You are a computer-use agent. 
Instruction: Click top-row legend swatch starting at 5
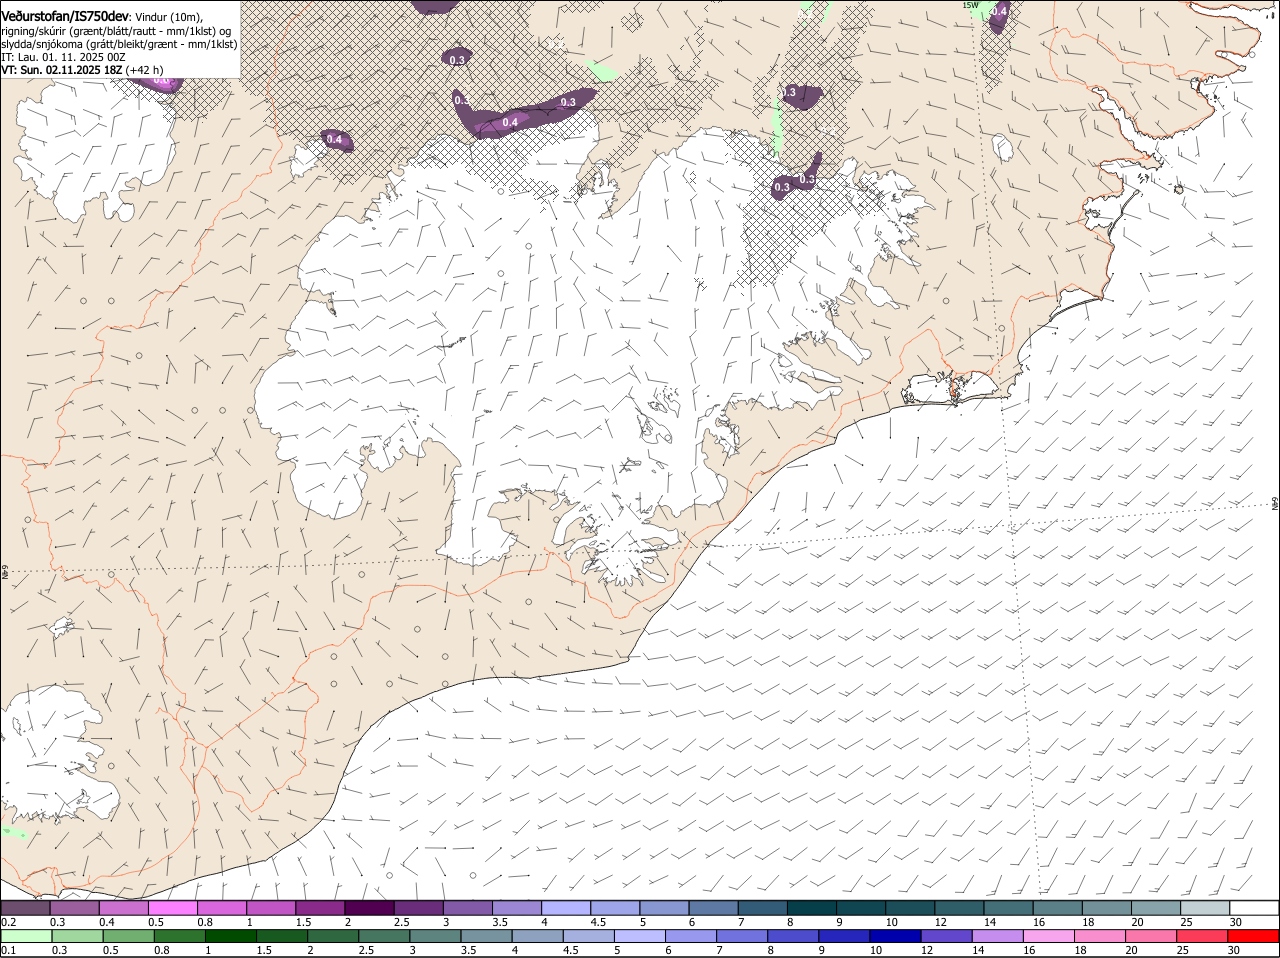664,907
